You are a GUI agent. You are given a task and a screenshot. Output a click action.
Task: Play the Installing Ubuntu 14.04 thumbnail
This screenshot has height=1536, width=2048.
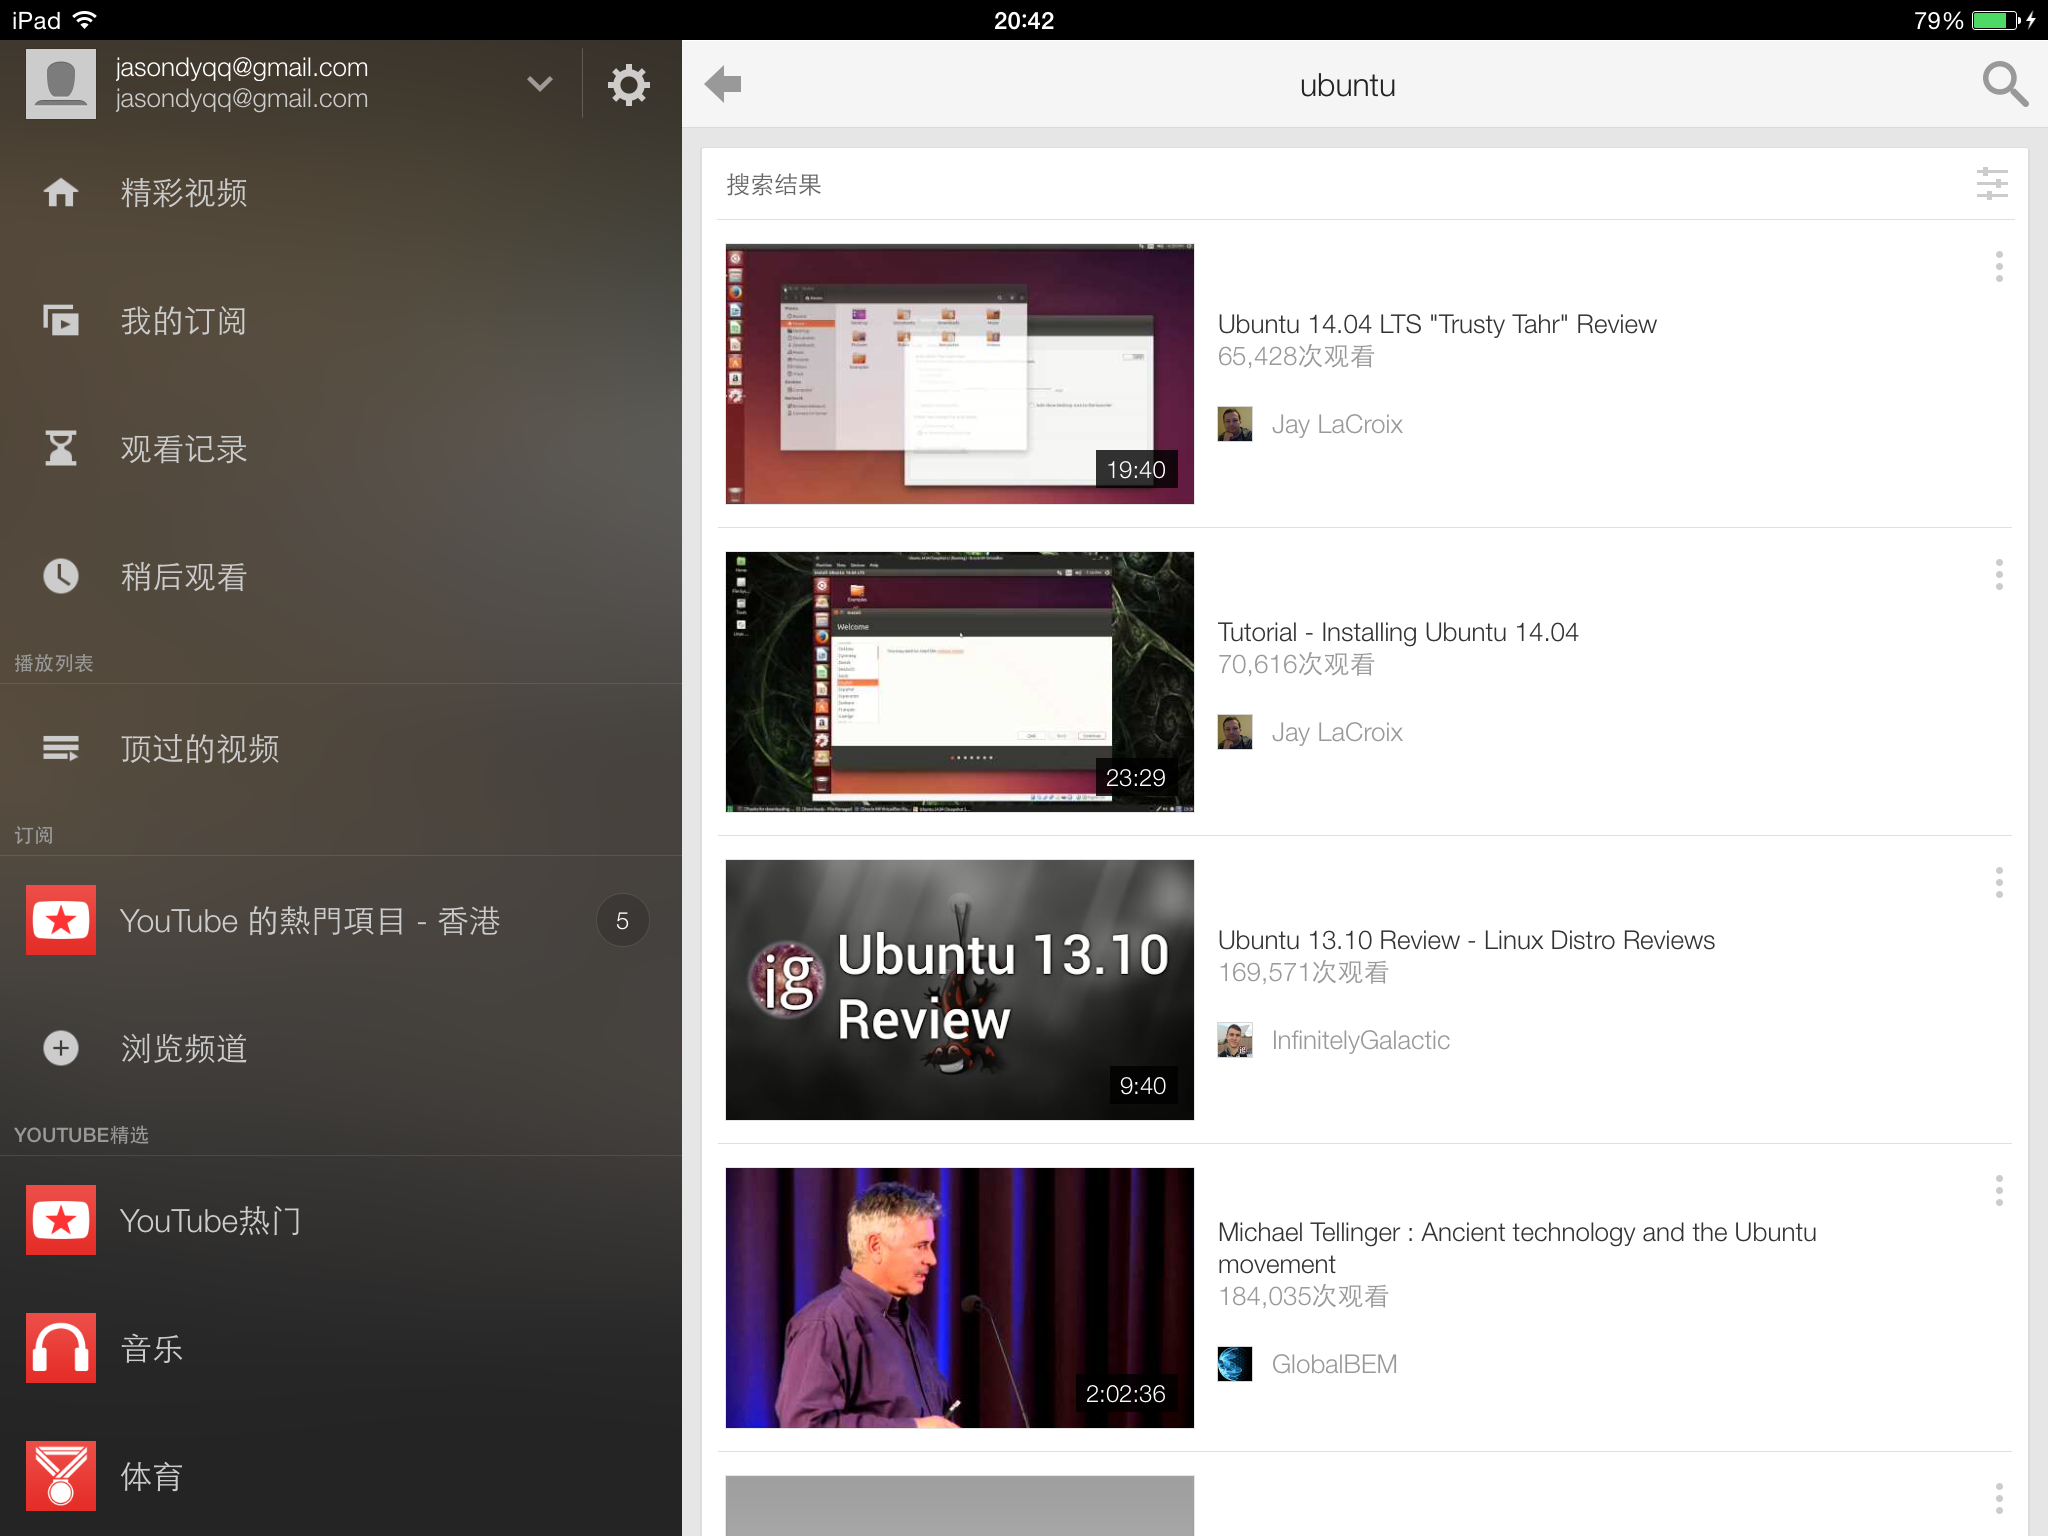[x=960, y=682]
